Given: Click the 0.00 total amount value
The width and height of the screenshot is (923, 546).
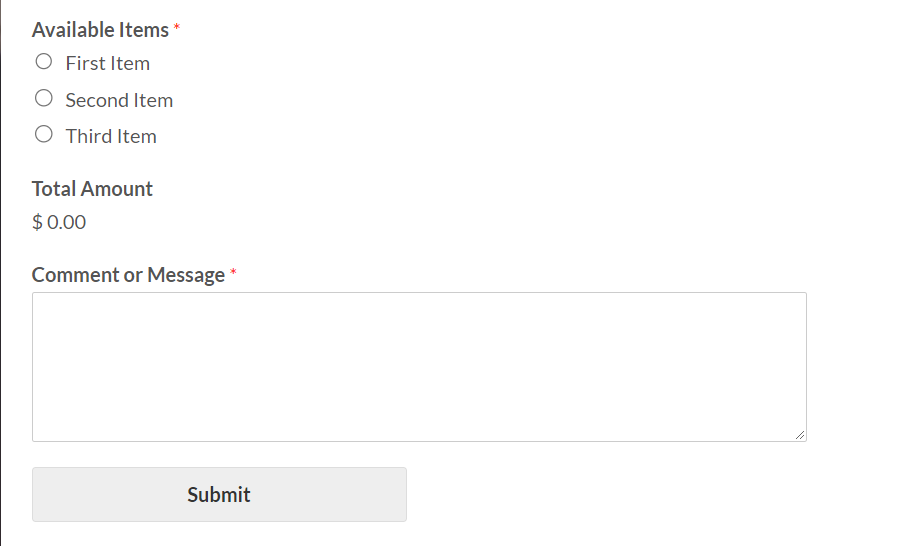Looking at the screenshot, I should pyautogui.click(x=67, y=222).
